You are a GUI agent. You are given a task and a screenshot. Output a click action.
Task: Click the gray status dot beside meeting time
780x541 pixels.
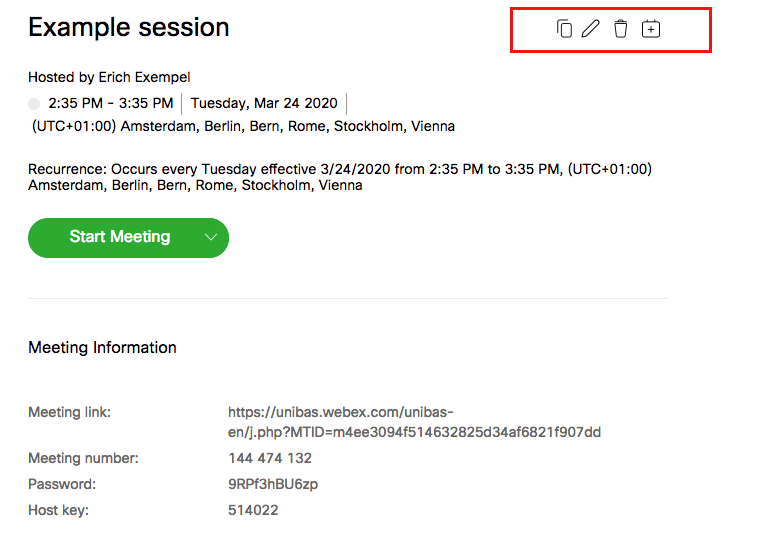tap(34, 103)
